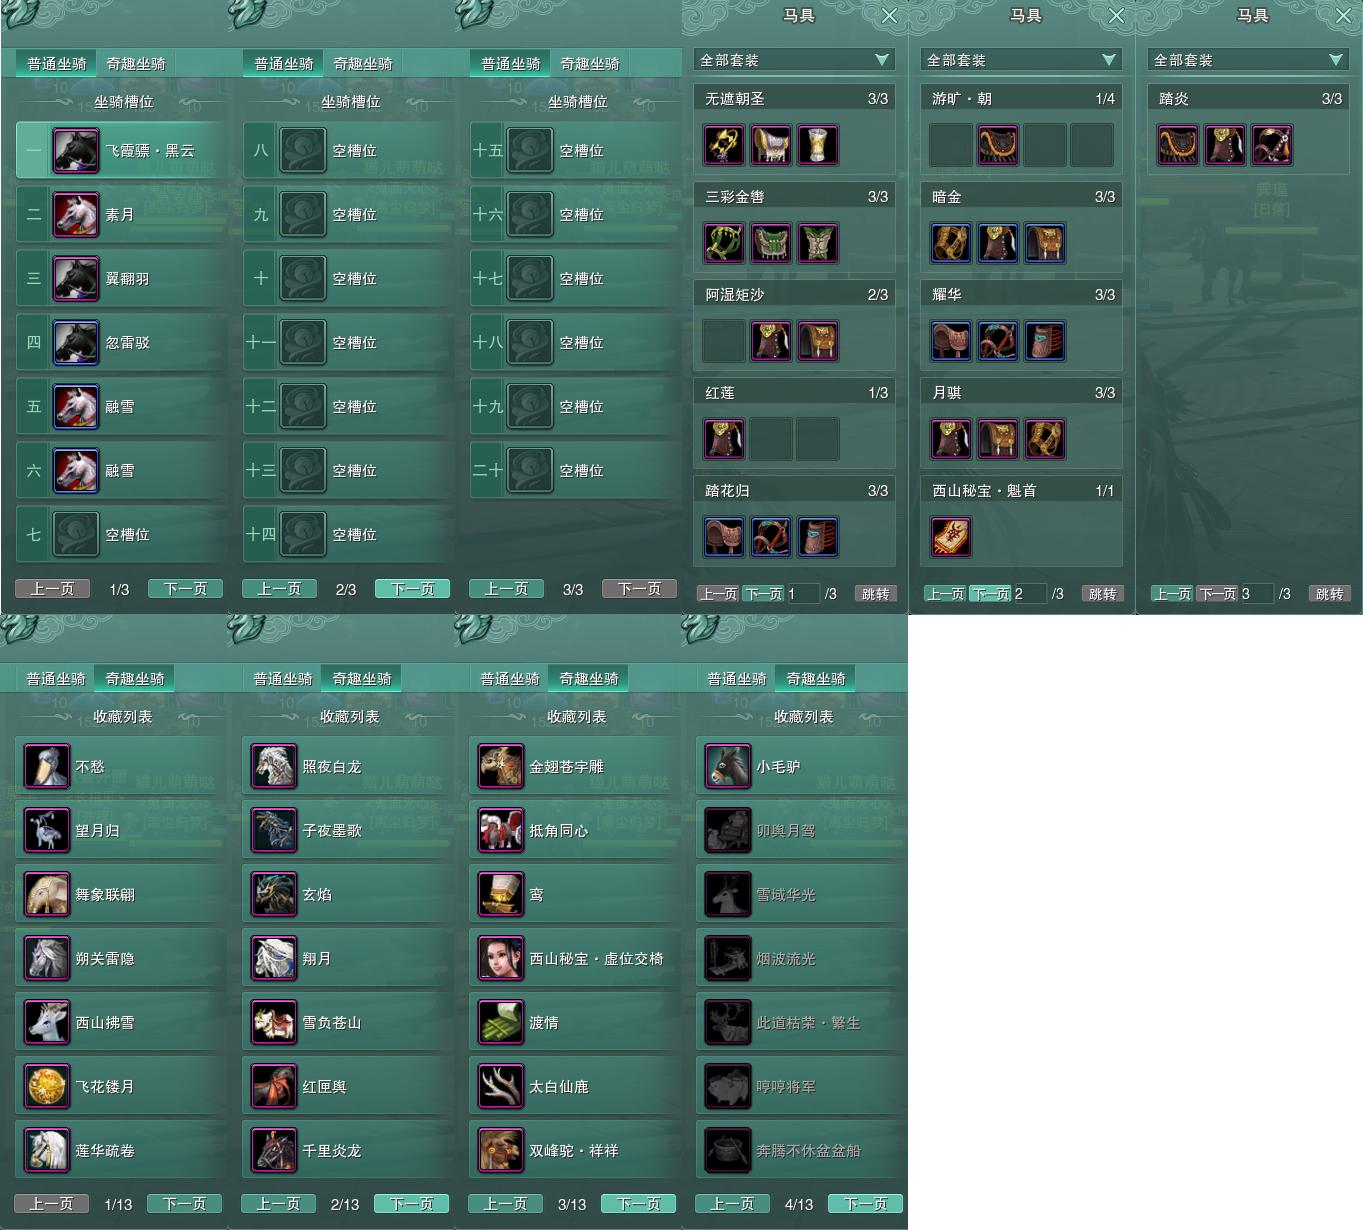Click the first 红莲 set gear icon
Viewport: 1363px width, 1230px height.
pos(724,439)
